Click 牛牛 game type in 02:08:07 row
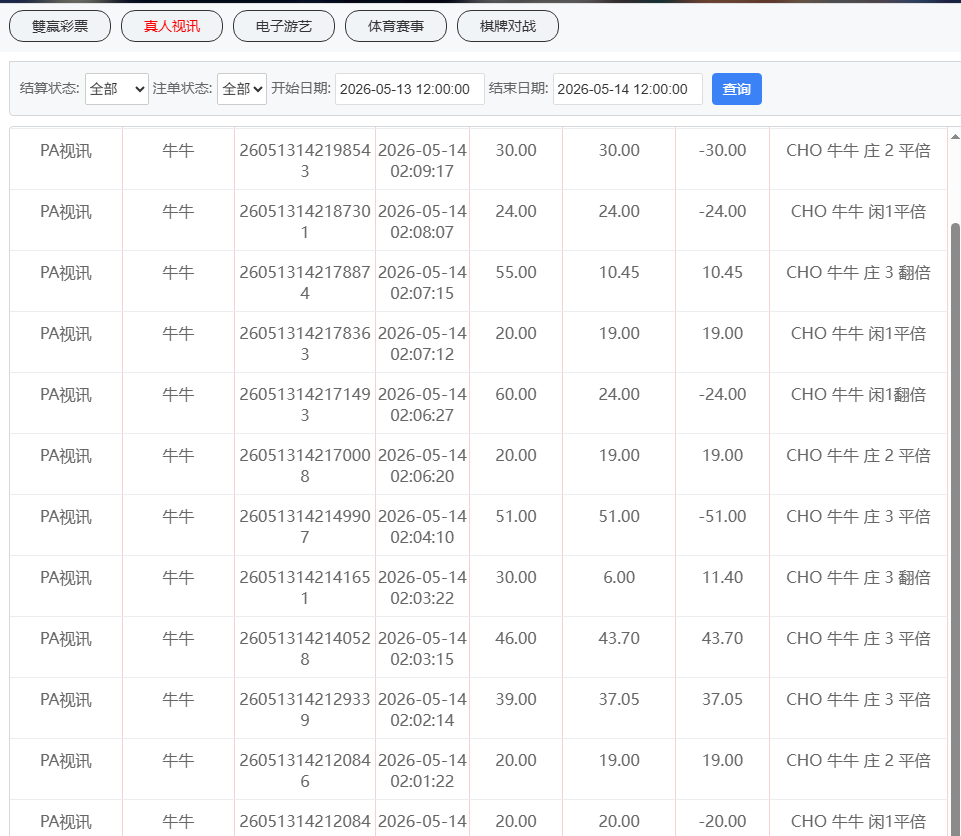The image size is (961, 836). pos(178,211)
